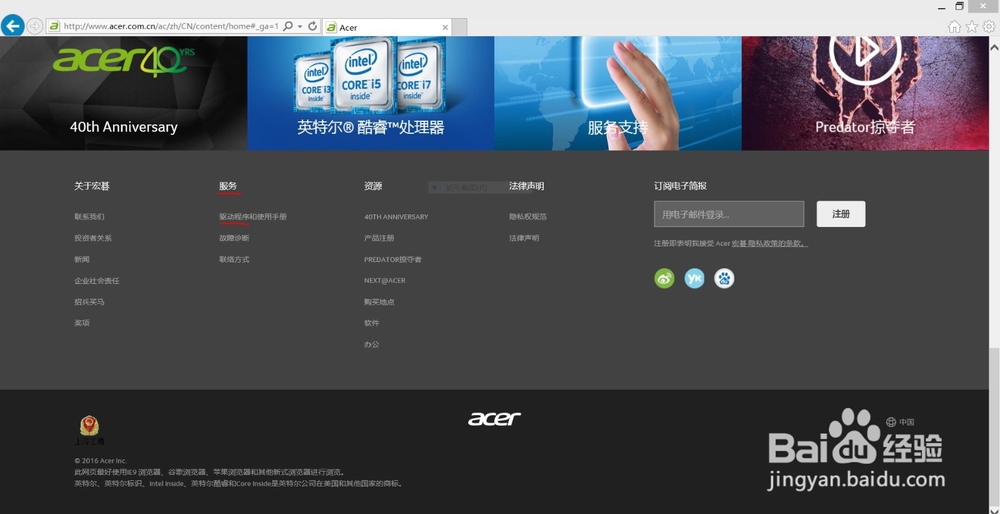Open the 招兵买马 link
Image resolution: width=1000 pixels, height=514 pixels.
click(x=89, y=302)
